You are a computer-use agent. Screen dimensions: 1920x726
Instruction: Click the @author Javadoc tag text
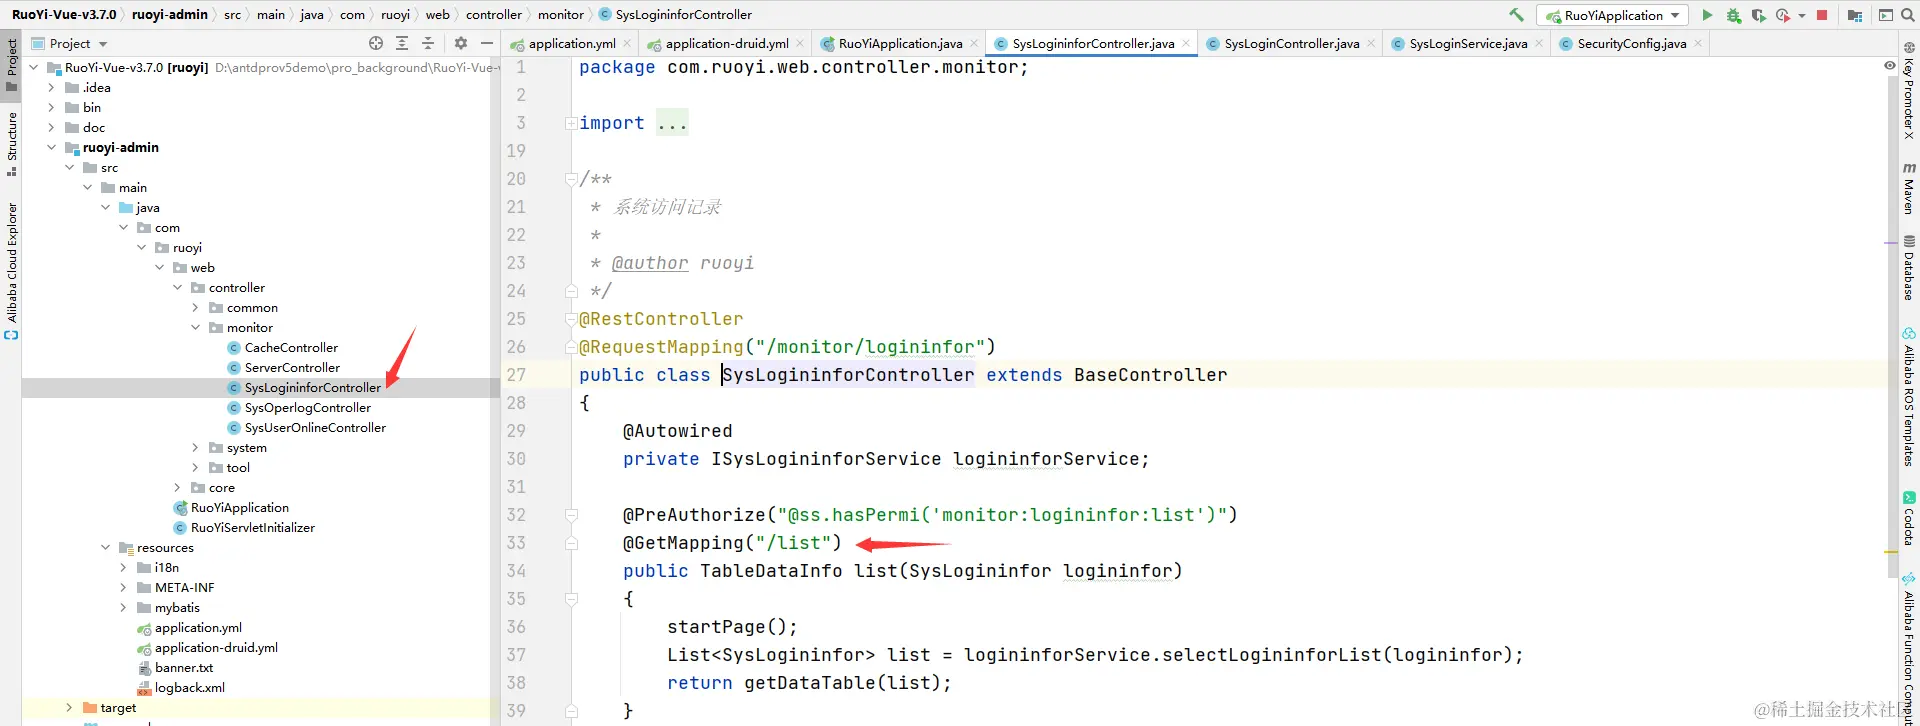point(650,263)
